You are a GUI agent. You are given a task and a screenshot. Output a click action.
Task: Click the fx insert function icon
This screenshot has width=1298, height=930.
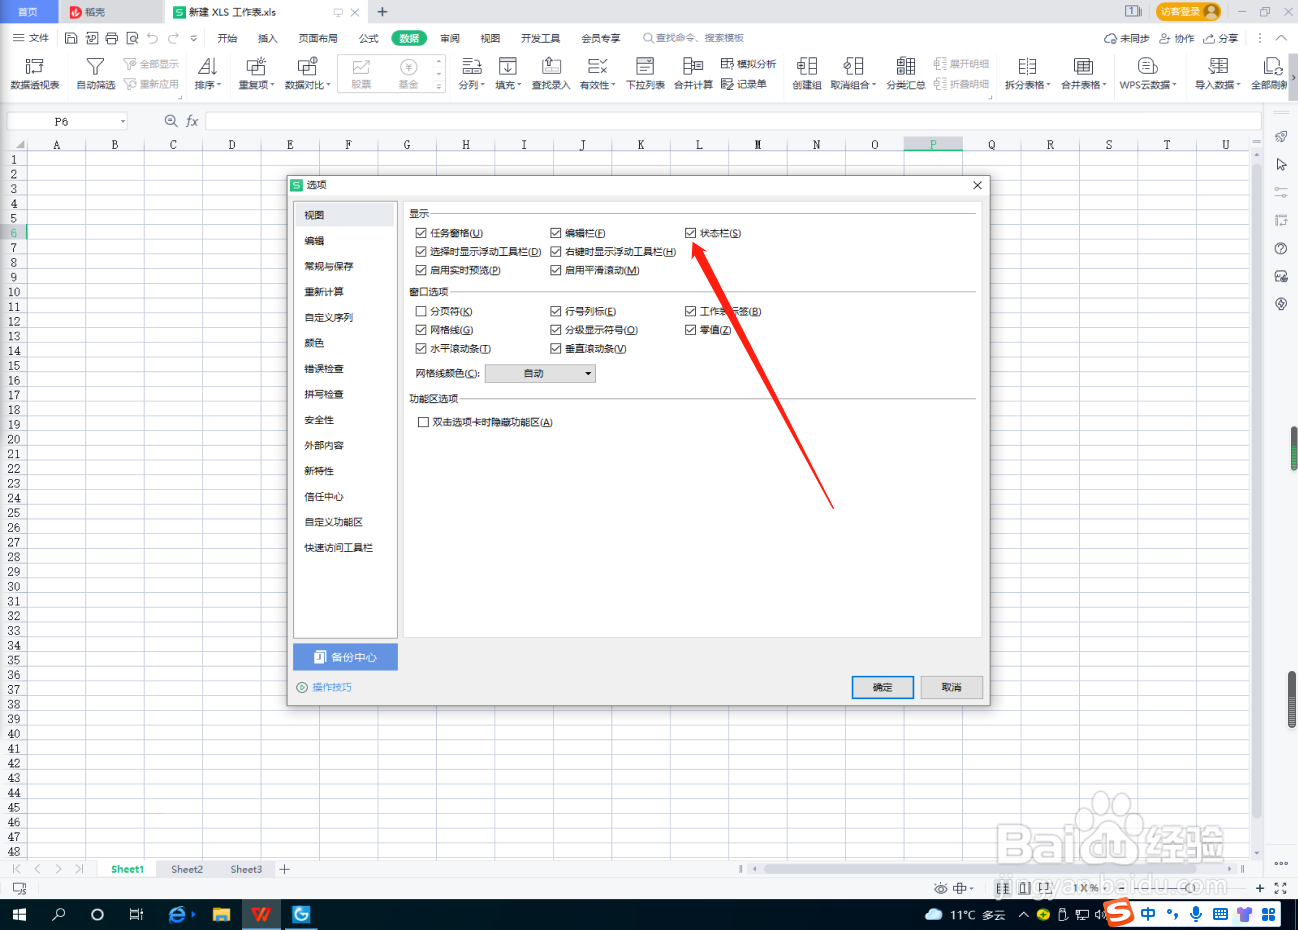click(192, 121)
